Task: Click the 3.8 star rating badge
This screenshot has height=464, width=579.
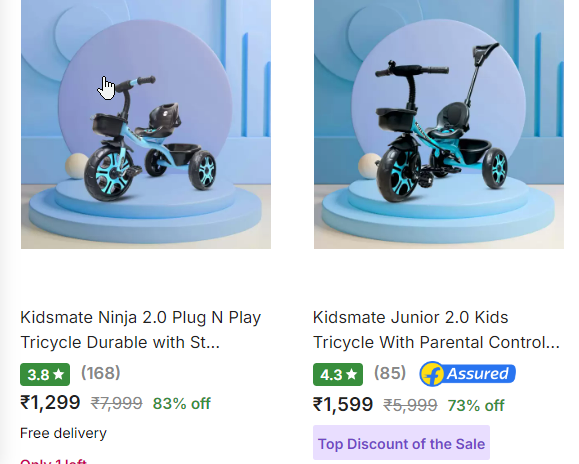Action: [45, 374]
